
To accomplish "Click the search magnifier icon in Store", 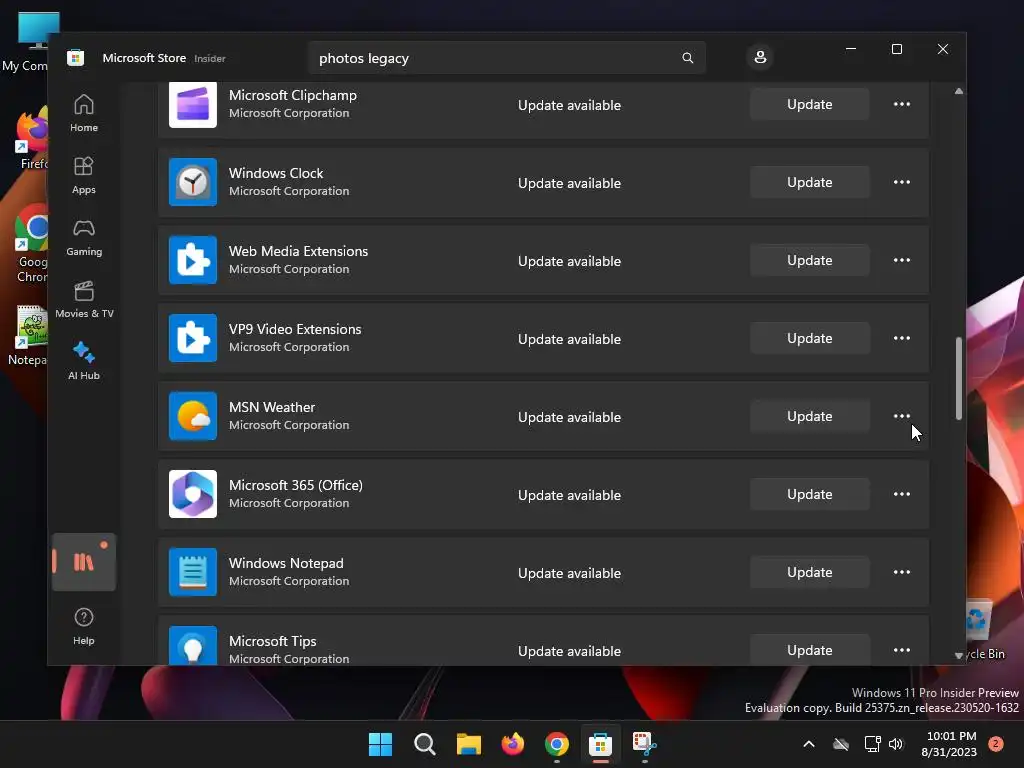I will pos(688,58).
